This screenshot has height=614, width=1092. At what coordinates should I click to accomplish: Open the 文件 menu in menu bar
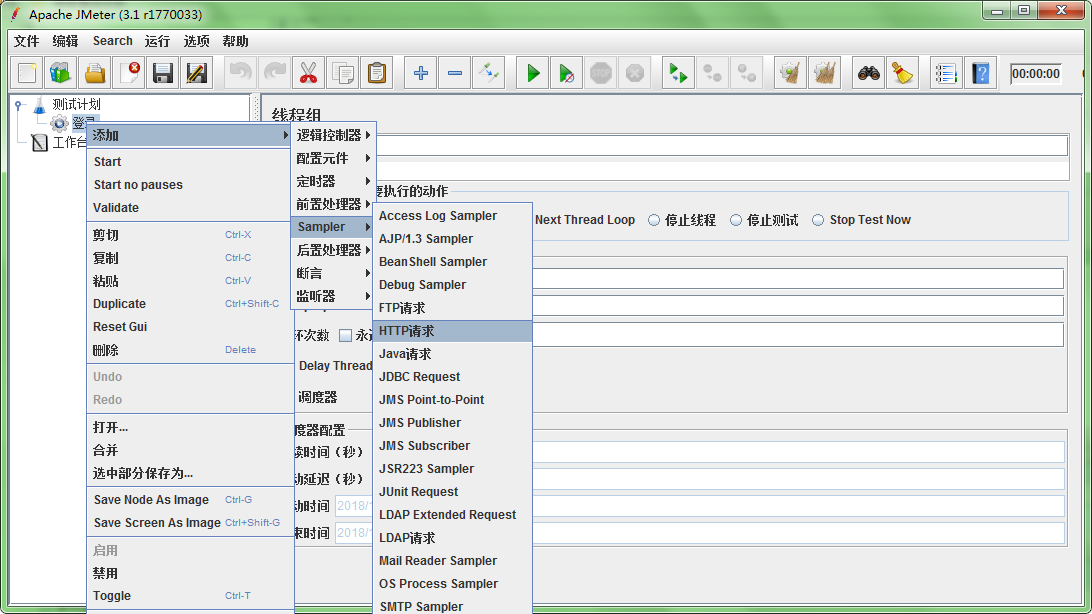[27, 41]
